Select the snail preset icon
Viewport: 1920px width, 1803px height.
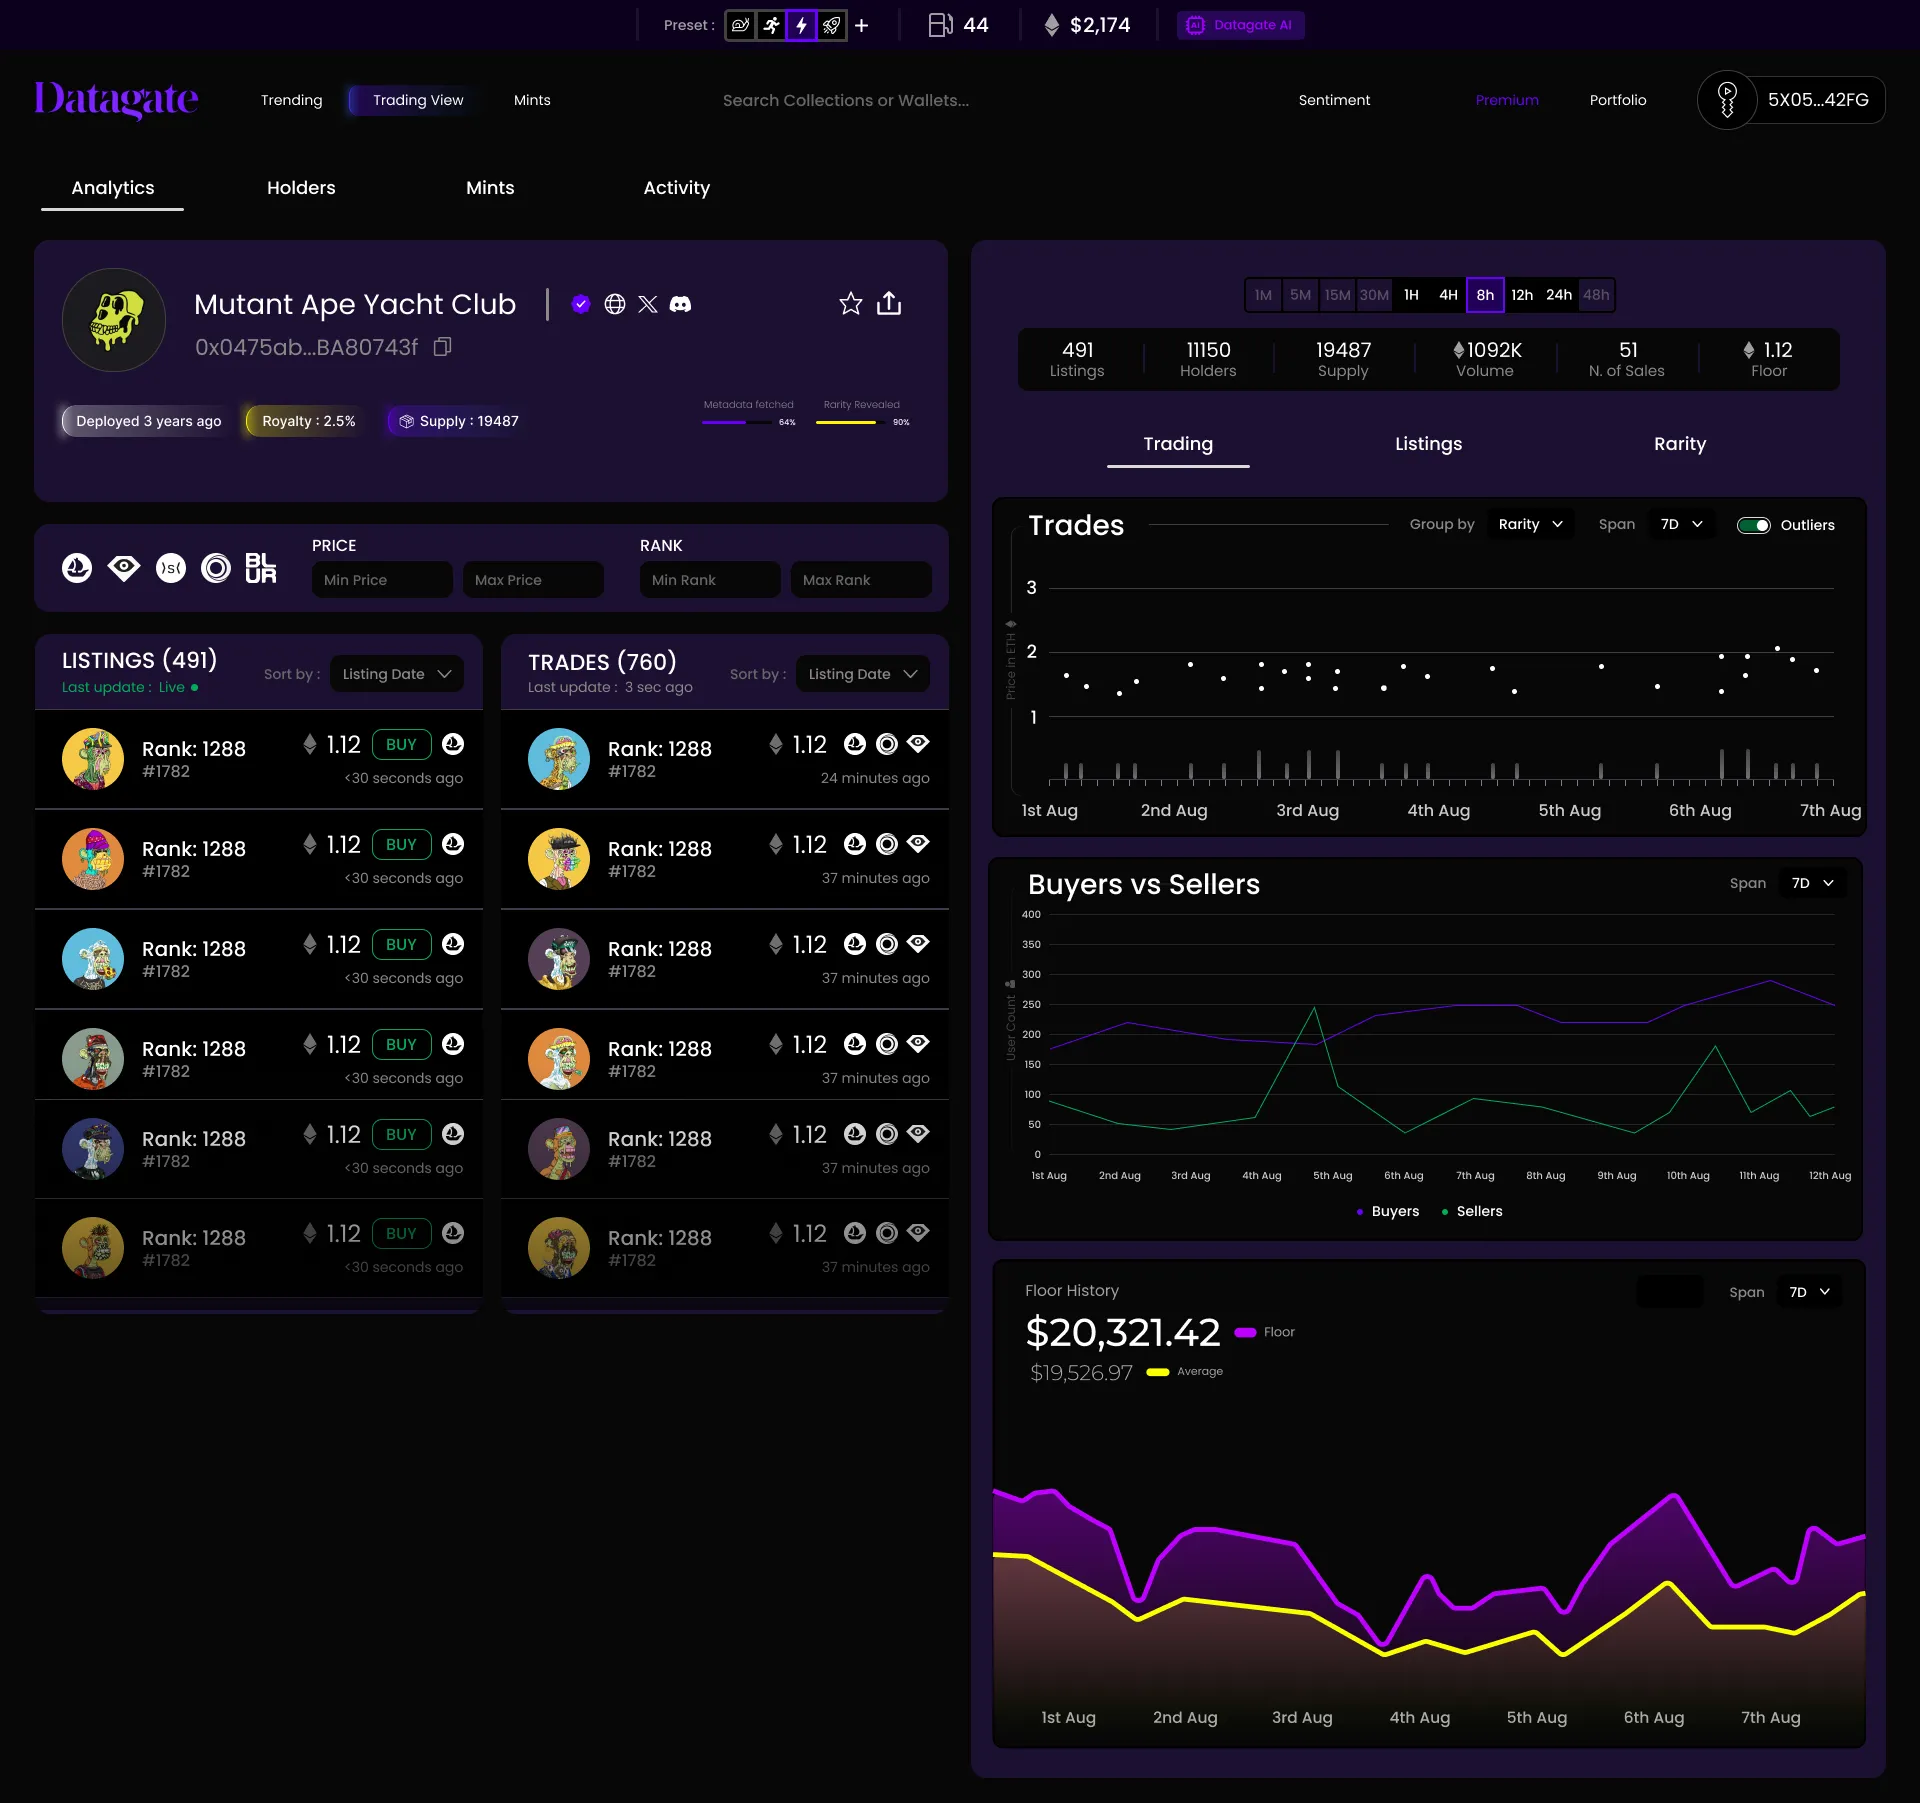tap(741, 25)
